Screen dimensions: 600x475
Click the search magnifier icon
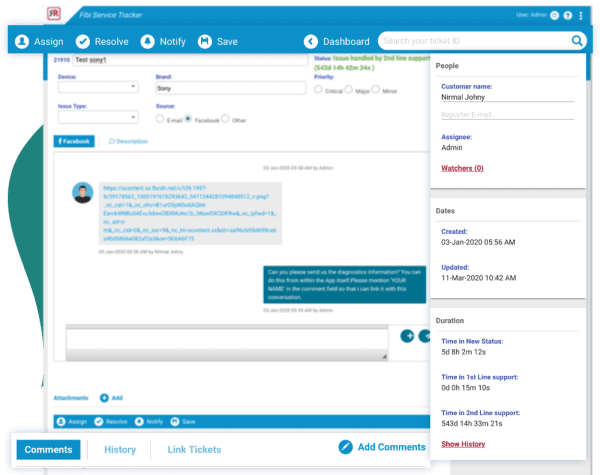(577, 40)
